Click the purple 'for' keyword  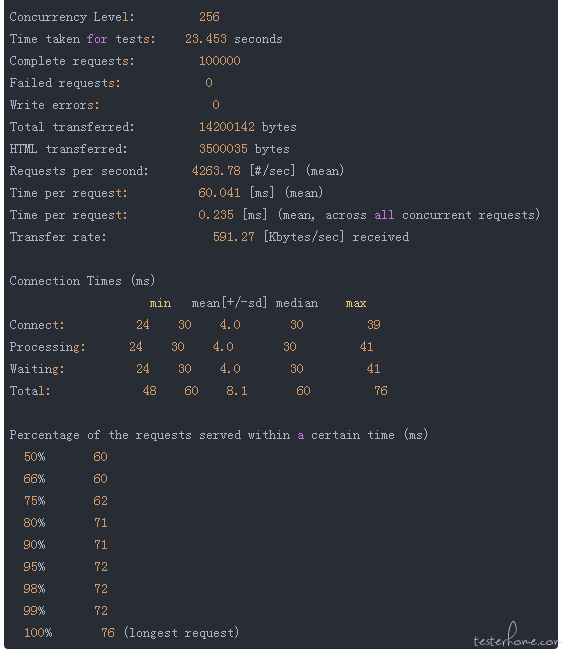(97, 39)
